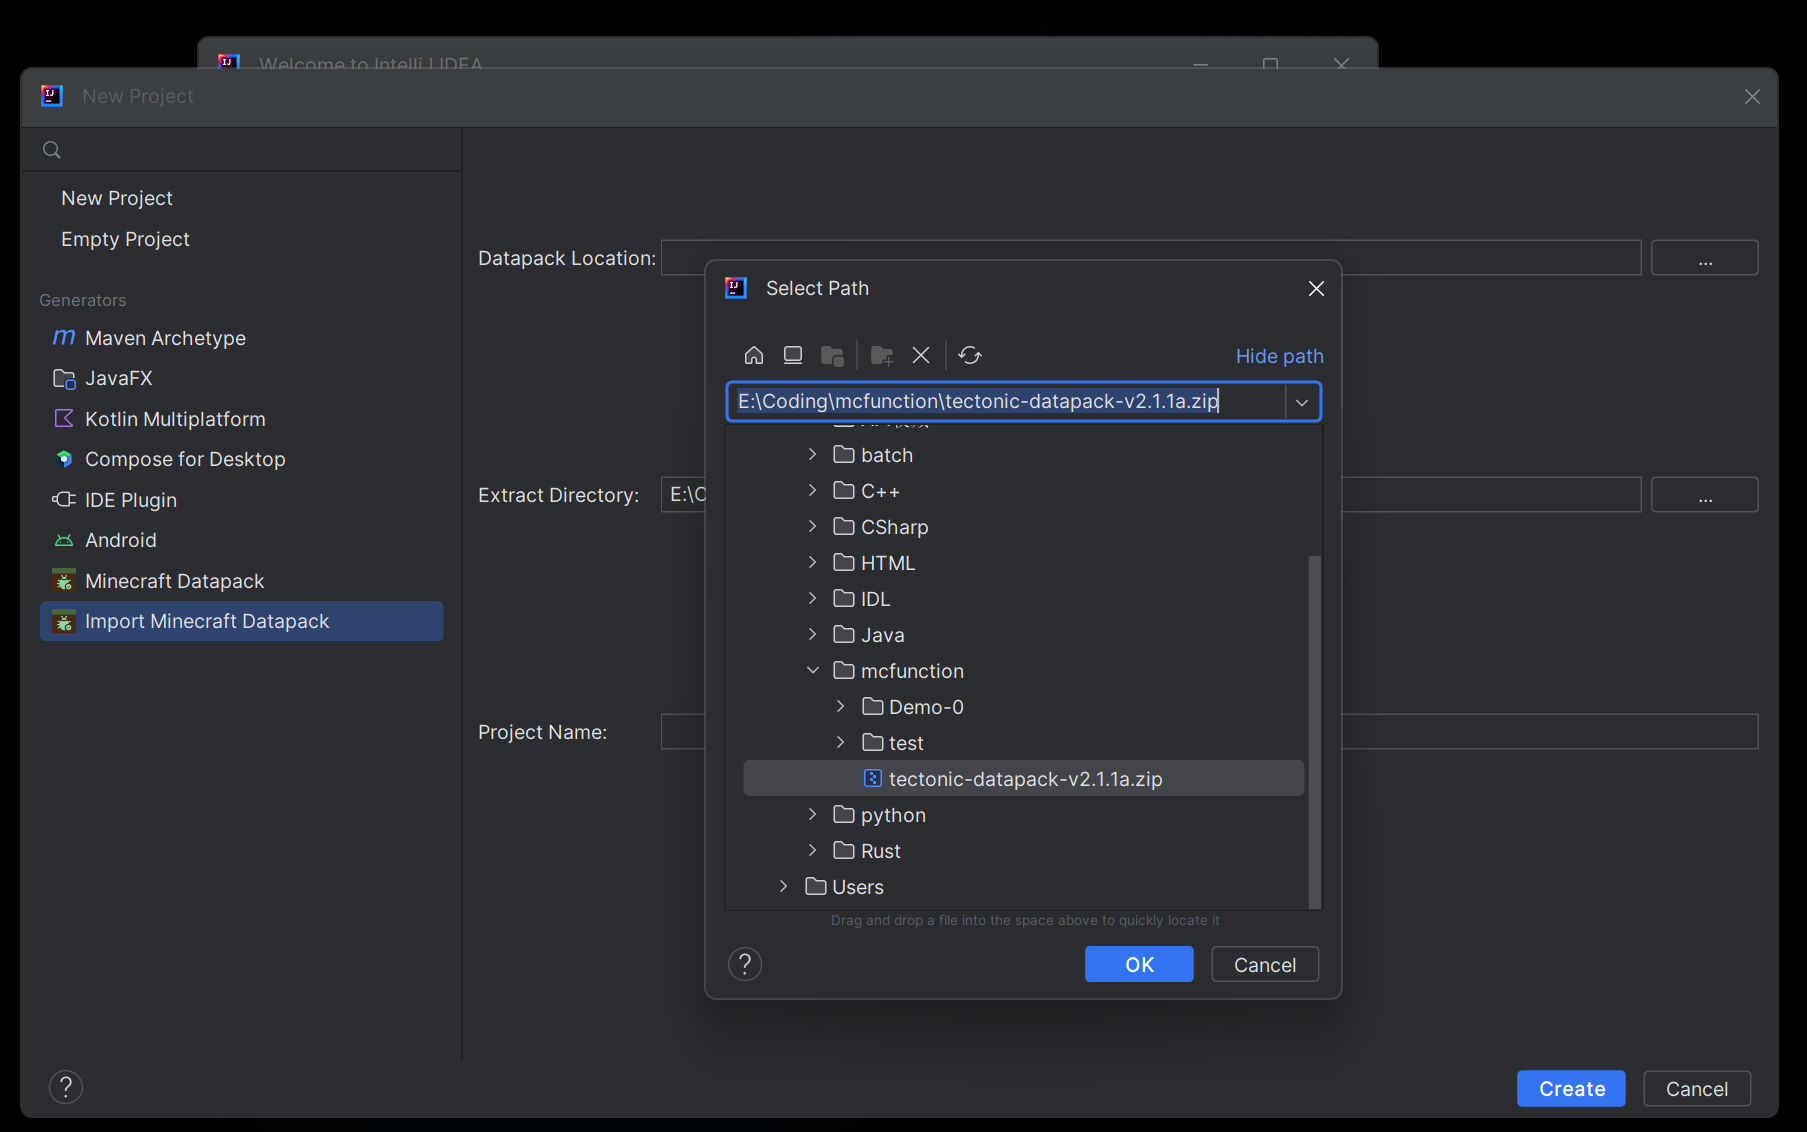
Task: Expand the Rust folder
Action: tap(812, 851)
